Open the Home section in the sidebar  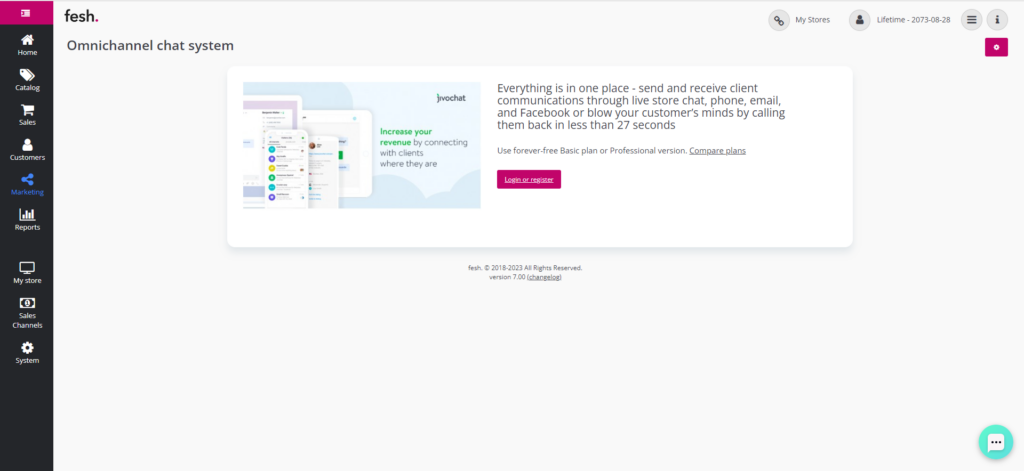[x=27, y=44]
